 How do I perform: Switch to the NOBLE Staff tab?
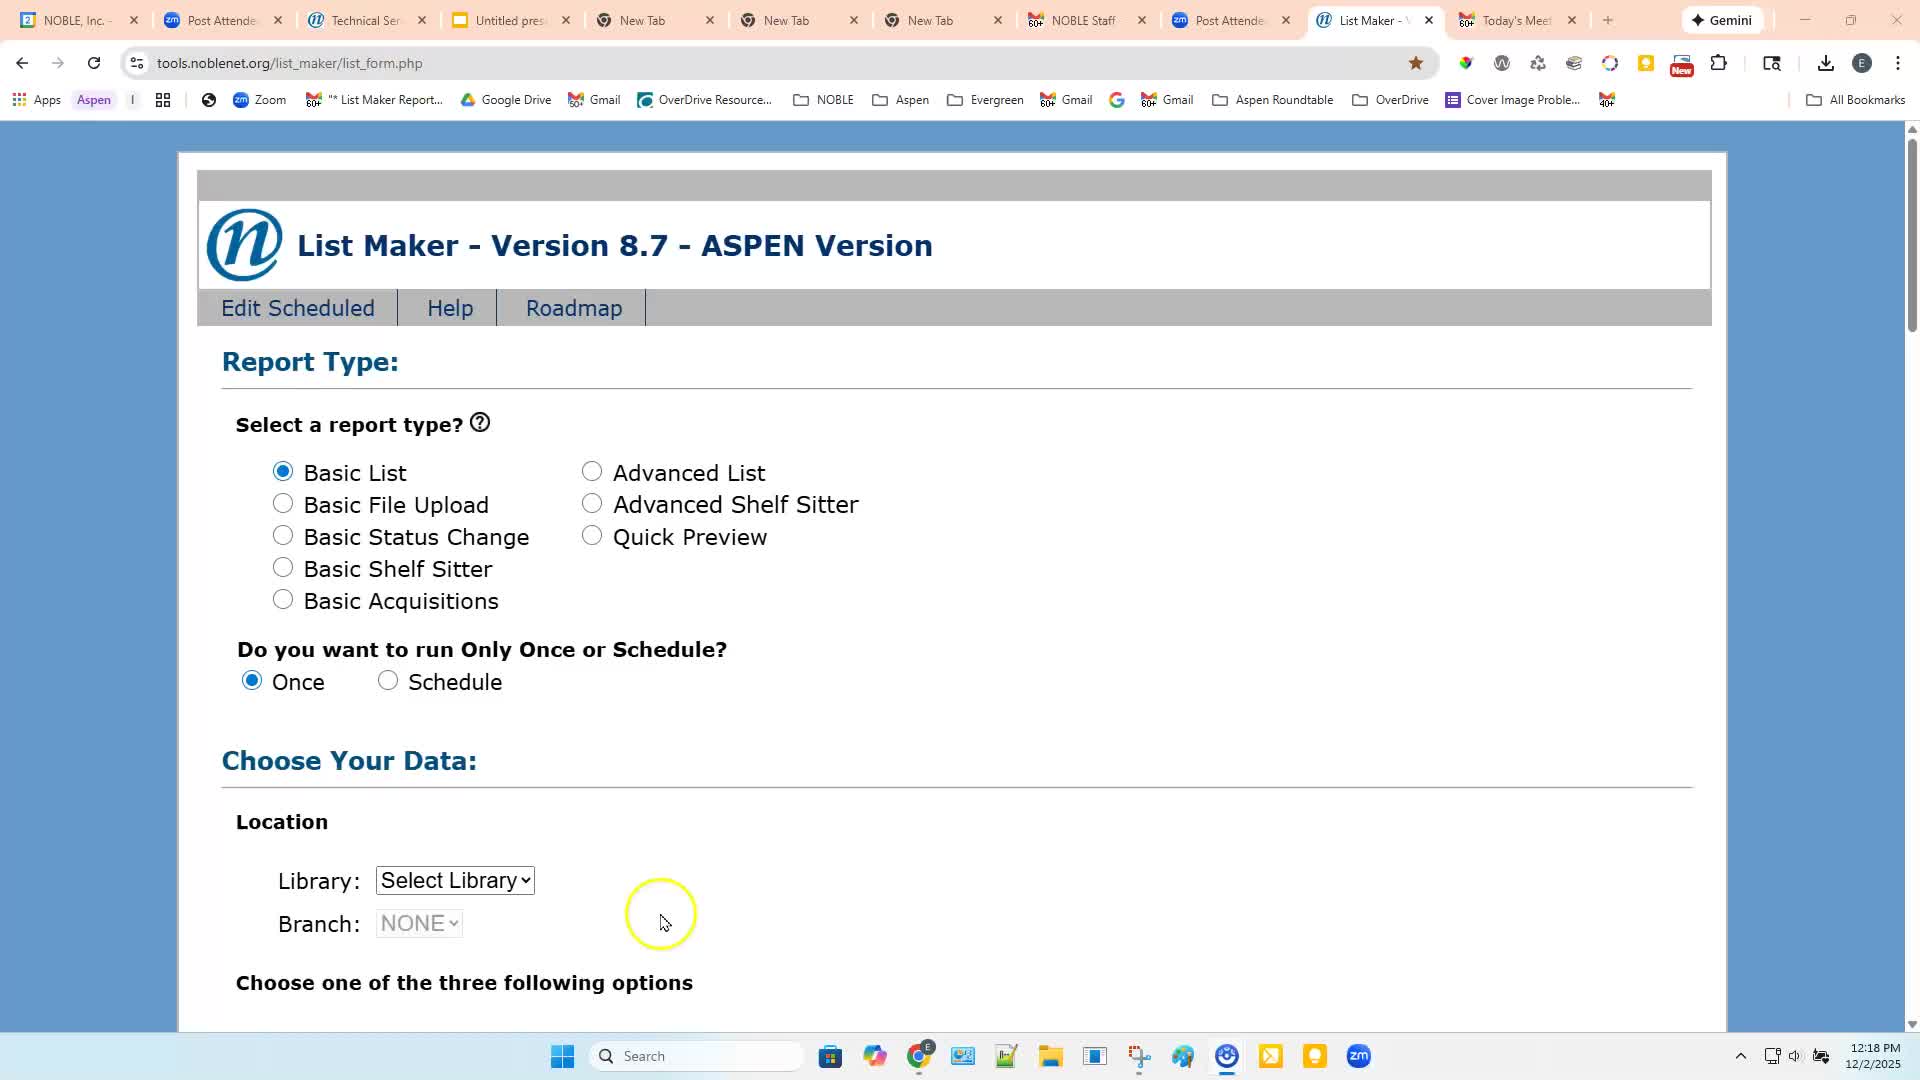pyautogui.click(x=1082, y=20)
